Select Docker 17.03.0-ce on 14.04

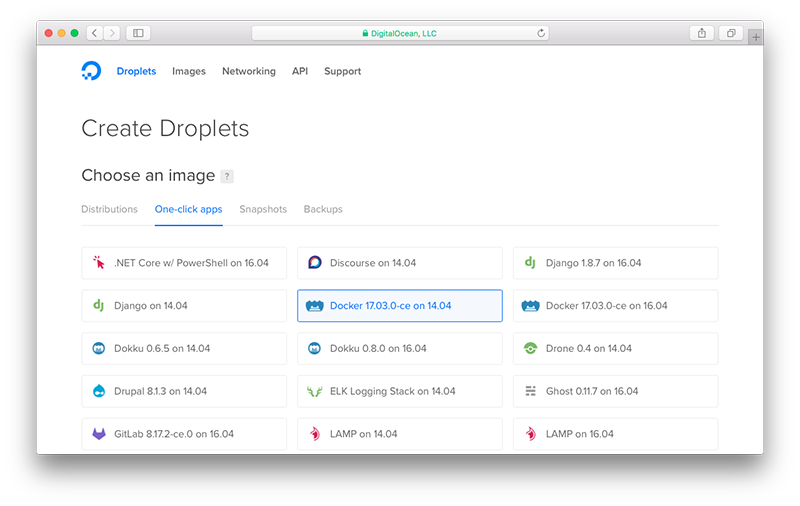[x=400, y=306]
